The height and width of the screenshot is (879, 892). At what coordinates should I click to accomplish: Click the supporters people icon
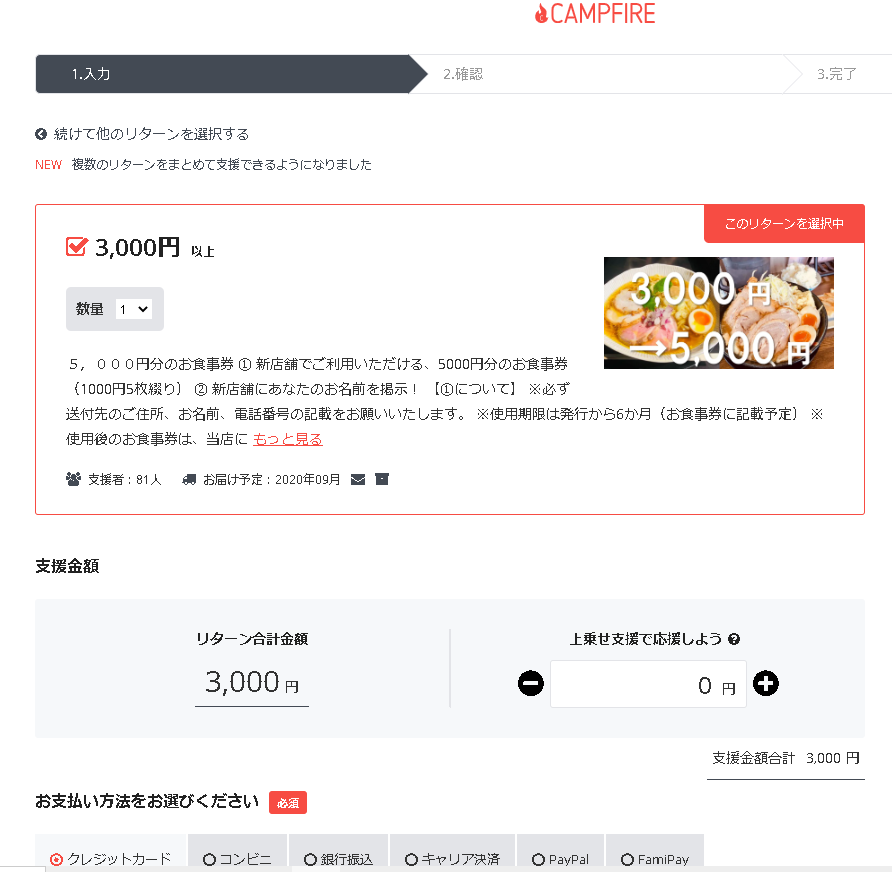[x=73, y=479]
